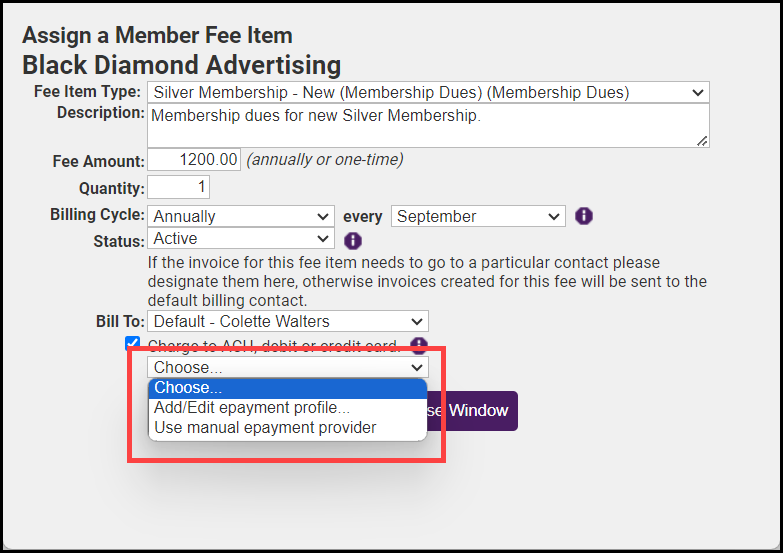Click the Description box resize handle
The width and height of the screenshot is (783, 553).
click(703, 141)
